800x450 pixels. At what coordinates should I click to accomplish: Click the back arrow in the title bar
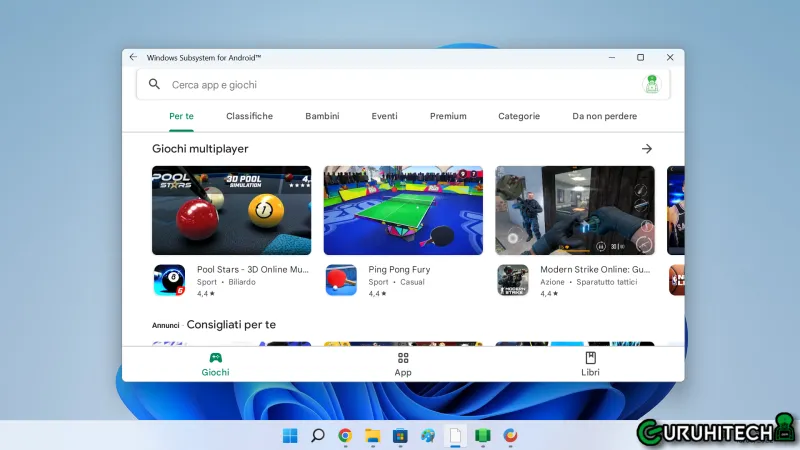click(133, 57)
